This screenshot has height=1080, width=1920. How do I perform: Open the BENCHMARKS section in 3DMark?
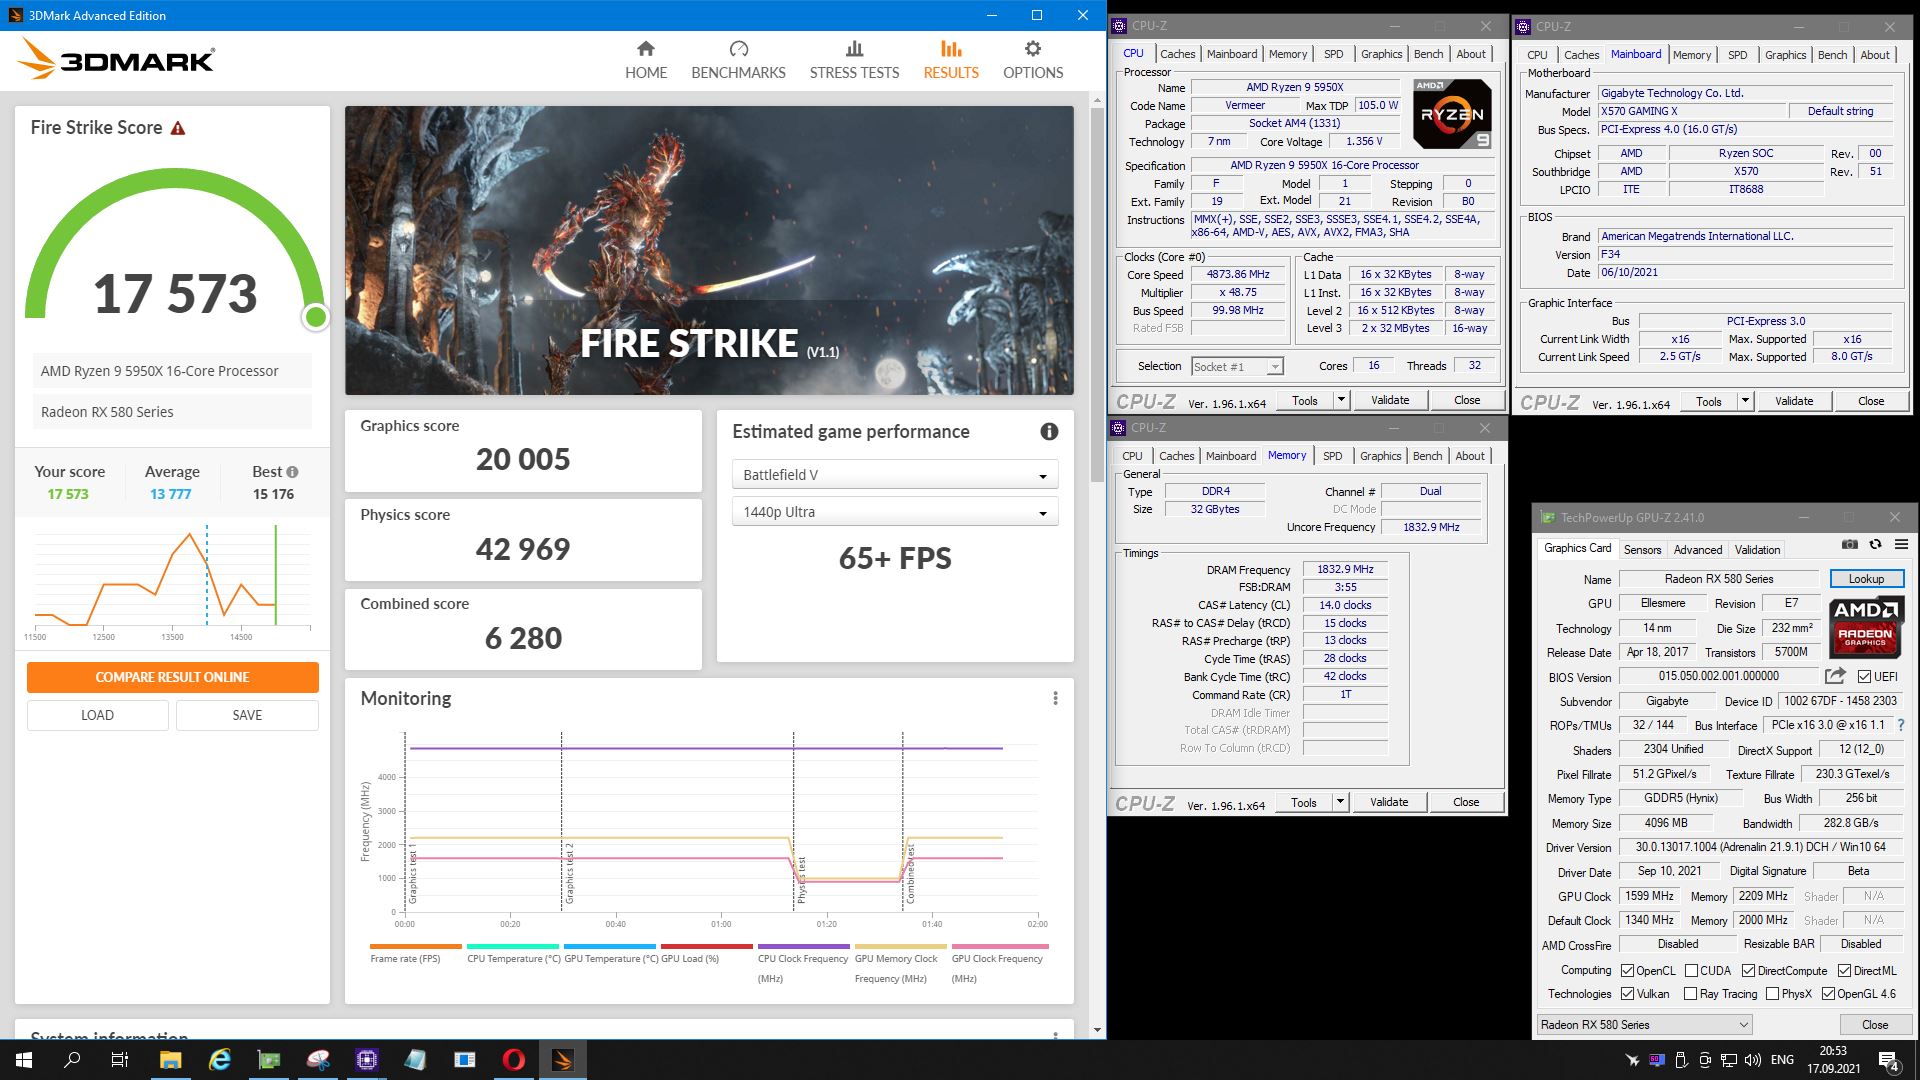738,60
